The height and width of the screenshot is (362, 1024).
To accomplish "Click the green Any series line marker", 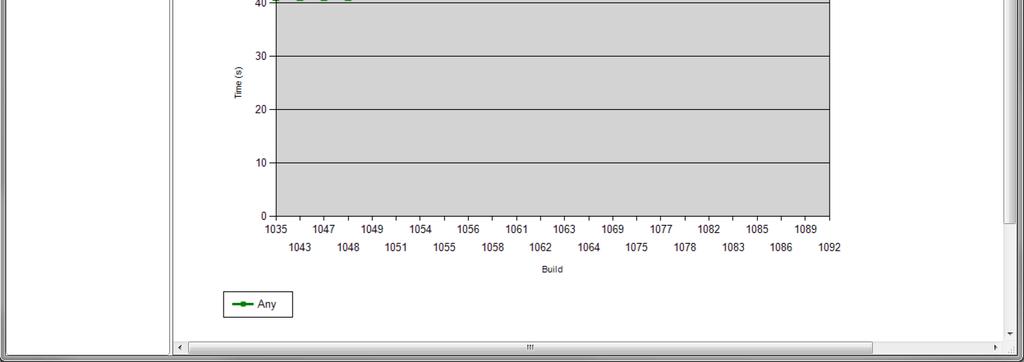I will pyautogui.click(x=243, y=304).
